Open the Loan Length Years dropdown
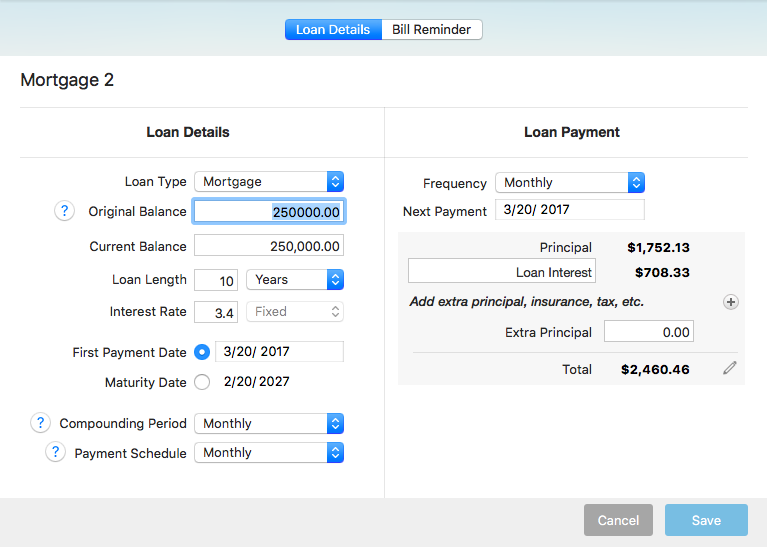This screenshot has width=767, height=547. pos(294,280)
